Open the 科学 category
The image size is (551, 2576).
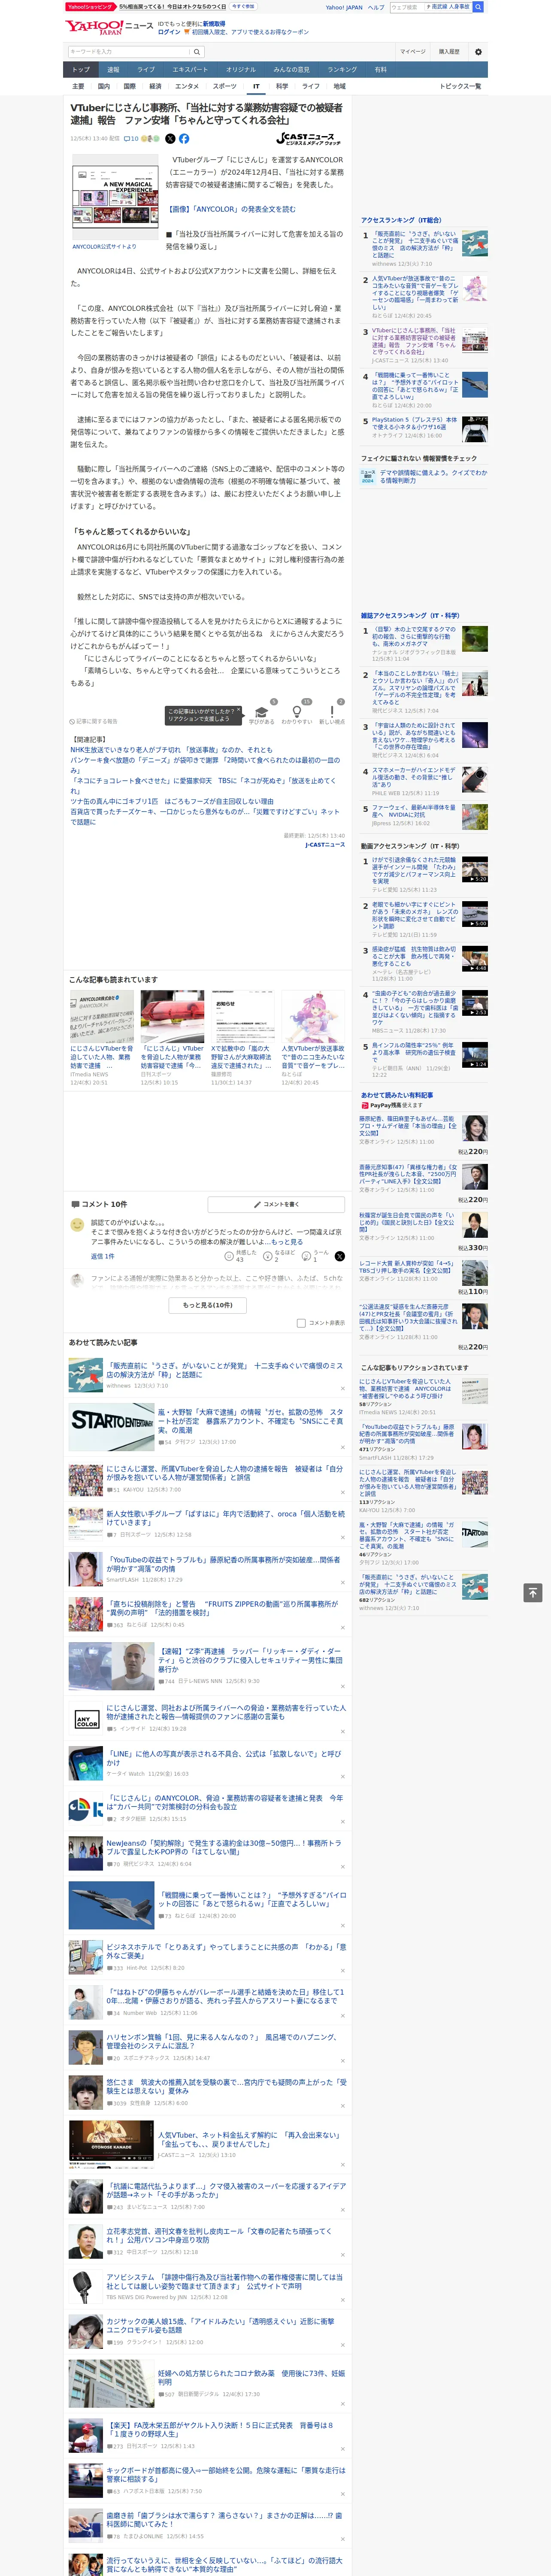pos(282,86)
